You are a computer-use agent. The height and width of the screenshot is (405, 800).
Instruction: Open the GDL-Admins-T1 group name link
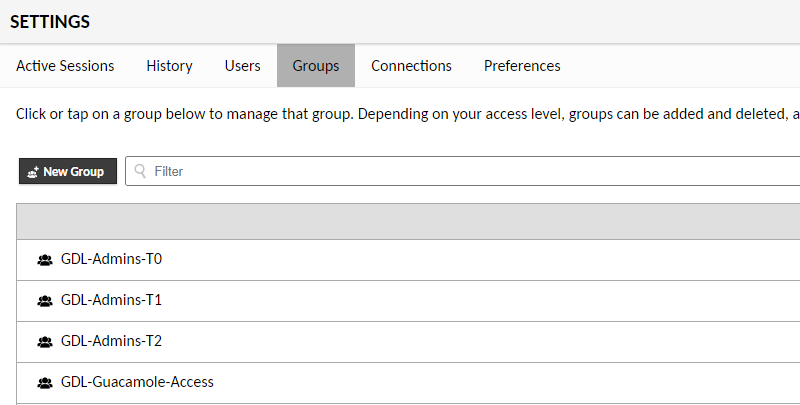[x=111, y=300]
